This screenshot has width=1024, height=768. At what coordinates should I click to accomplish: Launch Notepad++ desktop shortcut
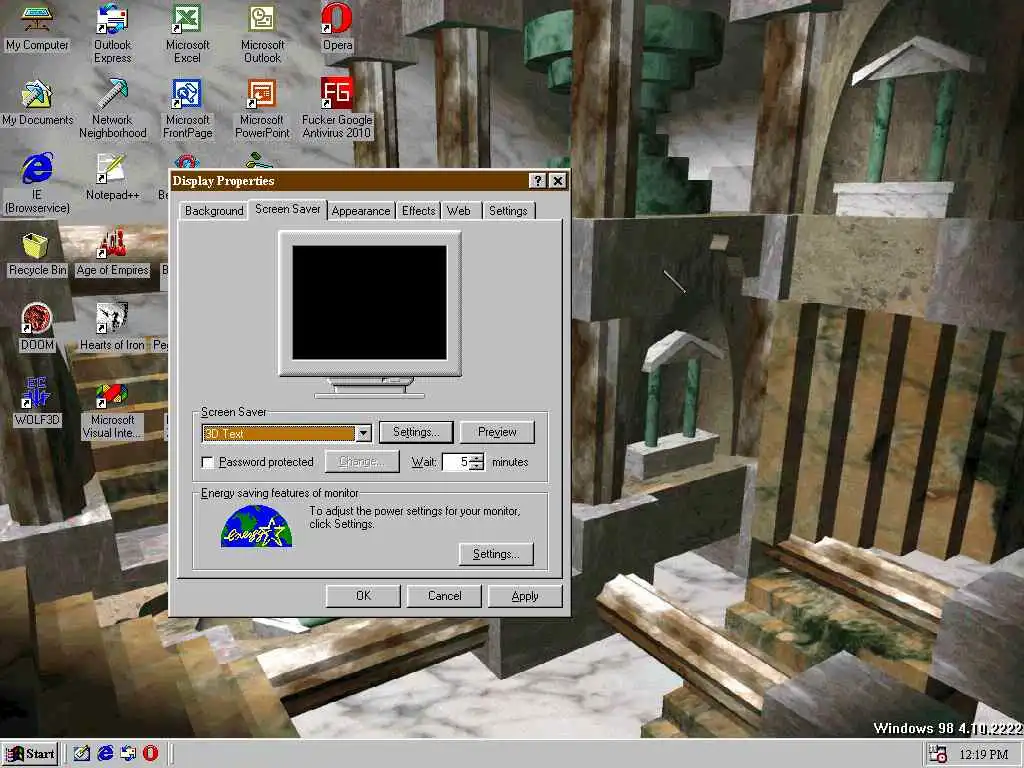pyautogui.click(x=112, y=177)
